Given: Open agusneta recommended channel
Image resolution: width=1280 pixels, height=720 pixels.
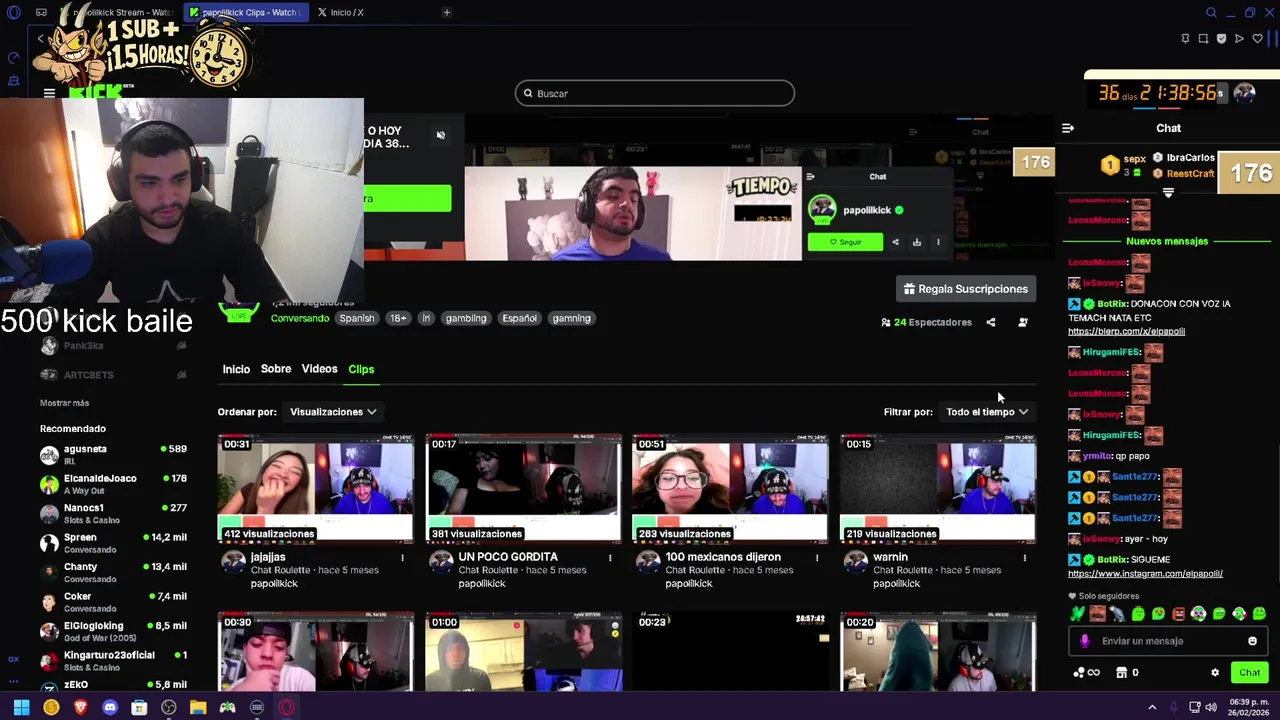Looking at the screenshot, I should (x=113, y=455).
